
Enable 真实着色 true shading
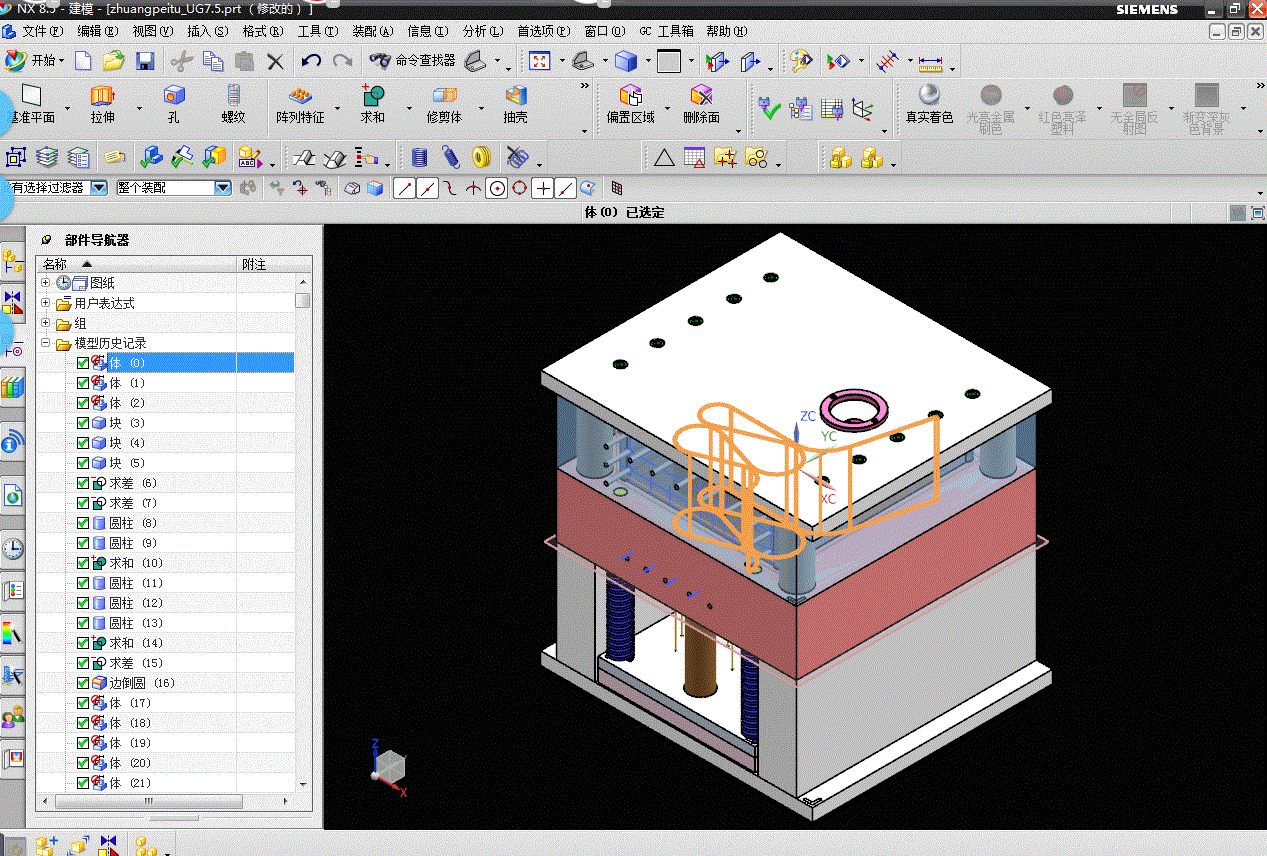click(929, 104)
